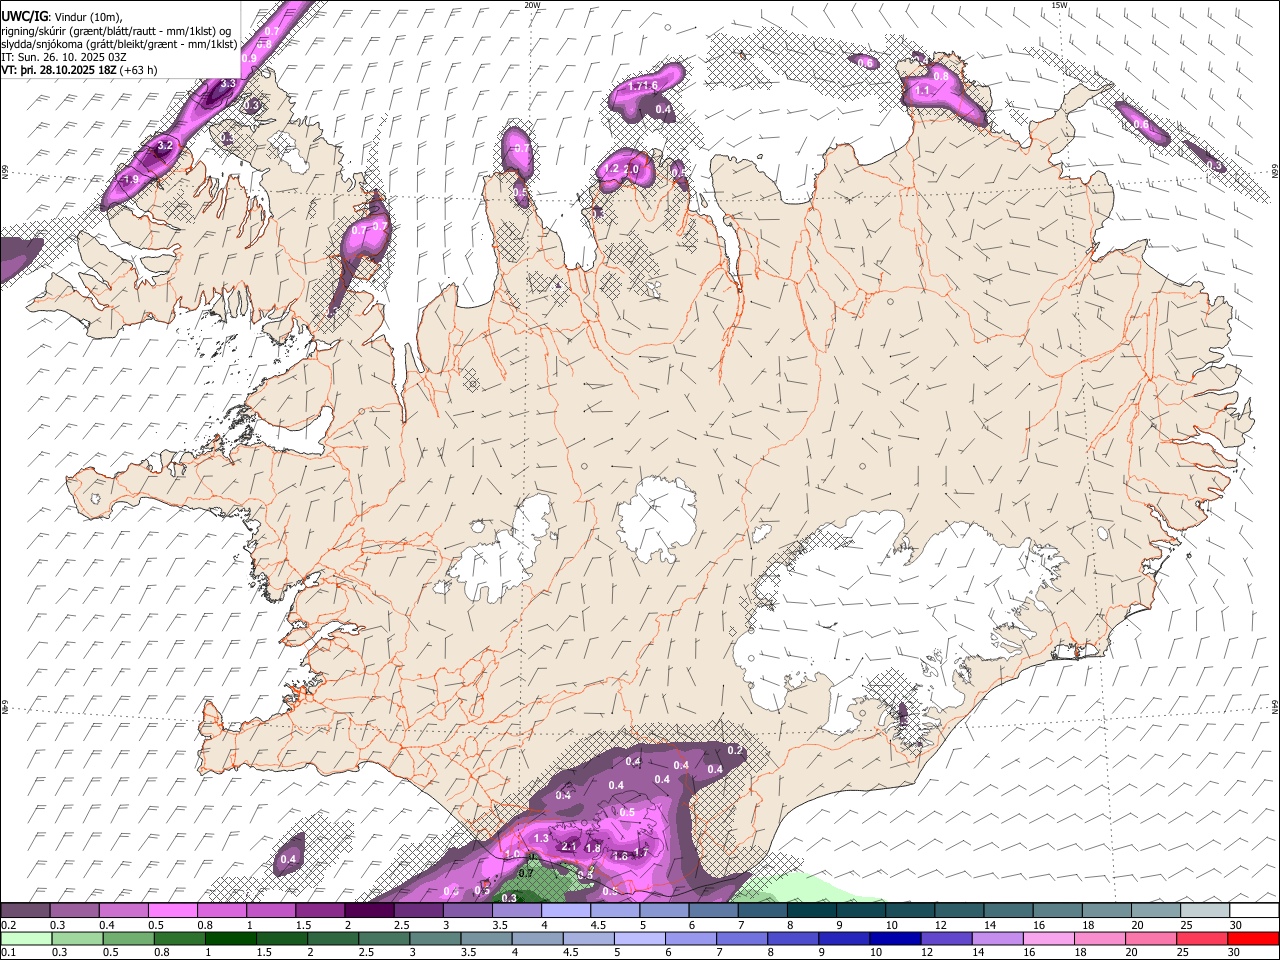Click the "1.1" value on the northeast coast
The height and width of the screenshot is (960, 1280).
pos(922,91)
